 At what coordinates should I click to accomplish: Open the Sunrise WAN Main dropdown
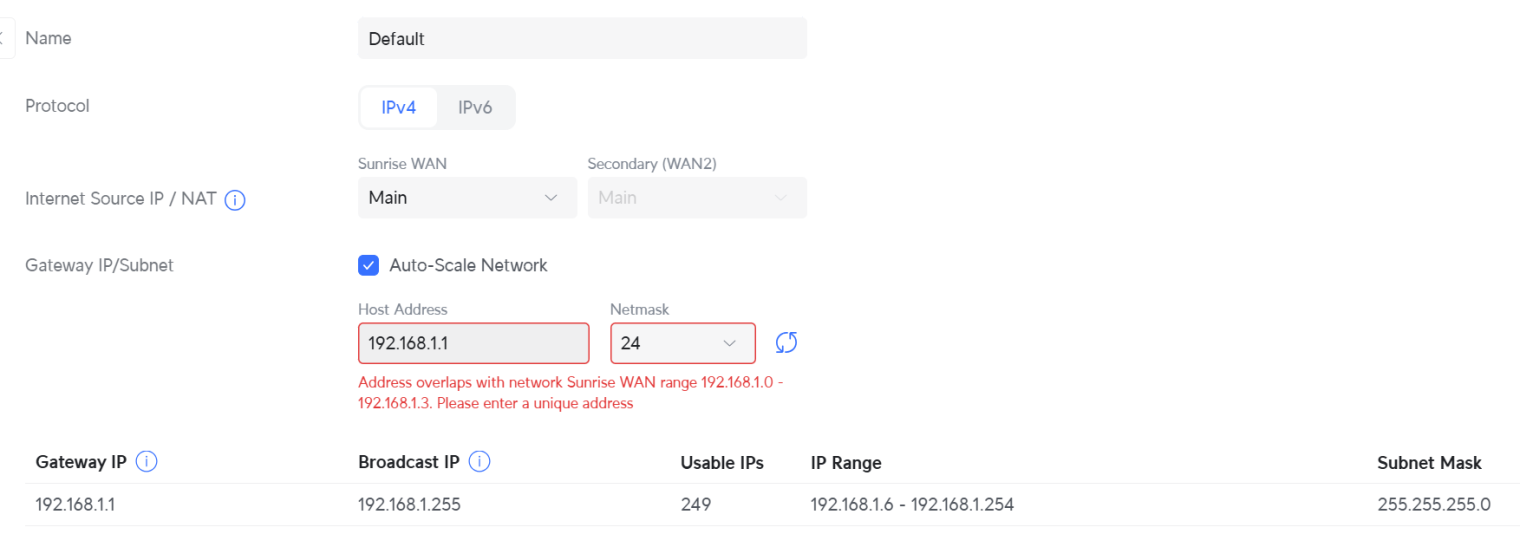[466, 198]
